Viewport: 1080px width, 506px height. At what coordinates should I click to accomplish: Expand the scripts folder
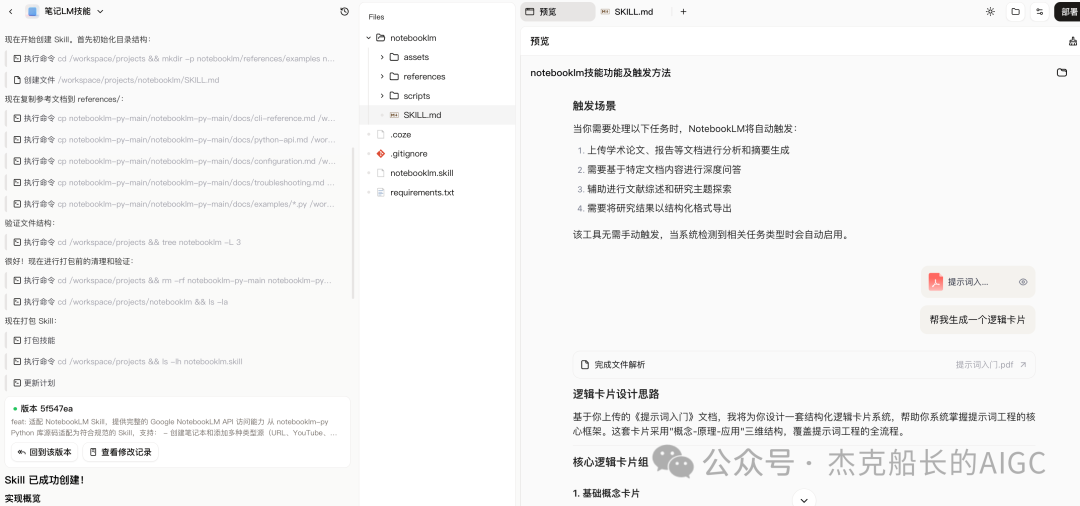pos(382,96)
